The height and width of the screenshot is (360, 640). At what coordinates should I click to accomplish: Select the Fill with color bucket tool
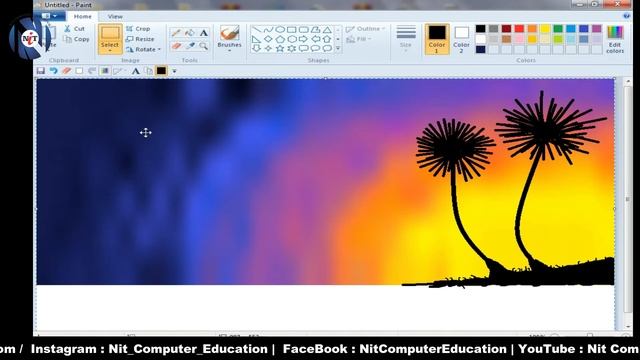[x=190, y=33]
